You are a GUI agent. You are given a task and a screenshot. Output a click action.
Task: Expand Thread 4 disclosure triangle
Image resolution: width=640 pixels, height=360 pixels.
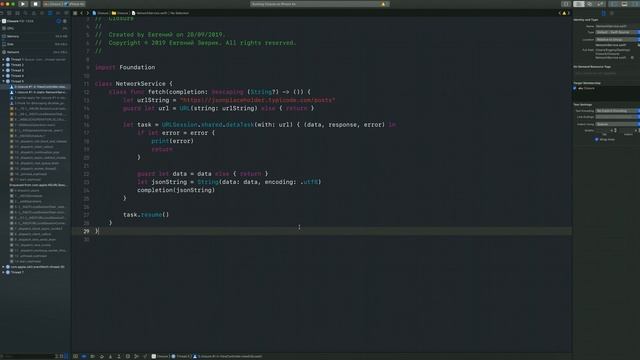pyautogui.click(x=3, y=76)
